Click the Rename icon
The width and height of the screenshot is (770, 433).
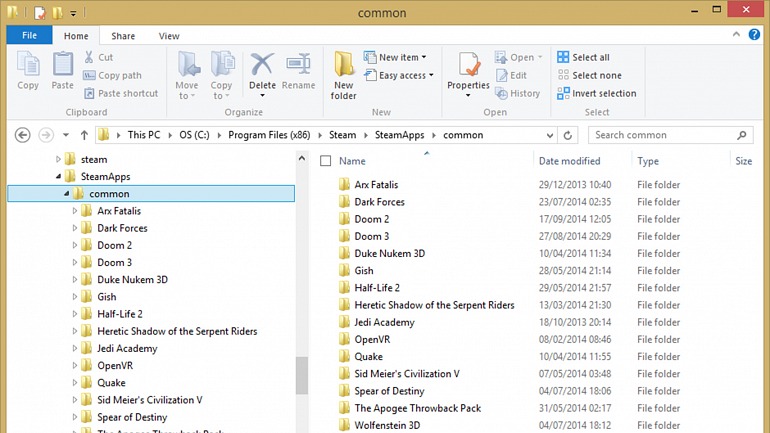(x=298, y=64)
